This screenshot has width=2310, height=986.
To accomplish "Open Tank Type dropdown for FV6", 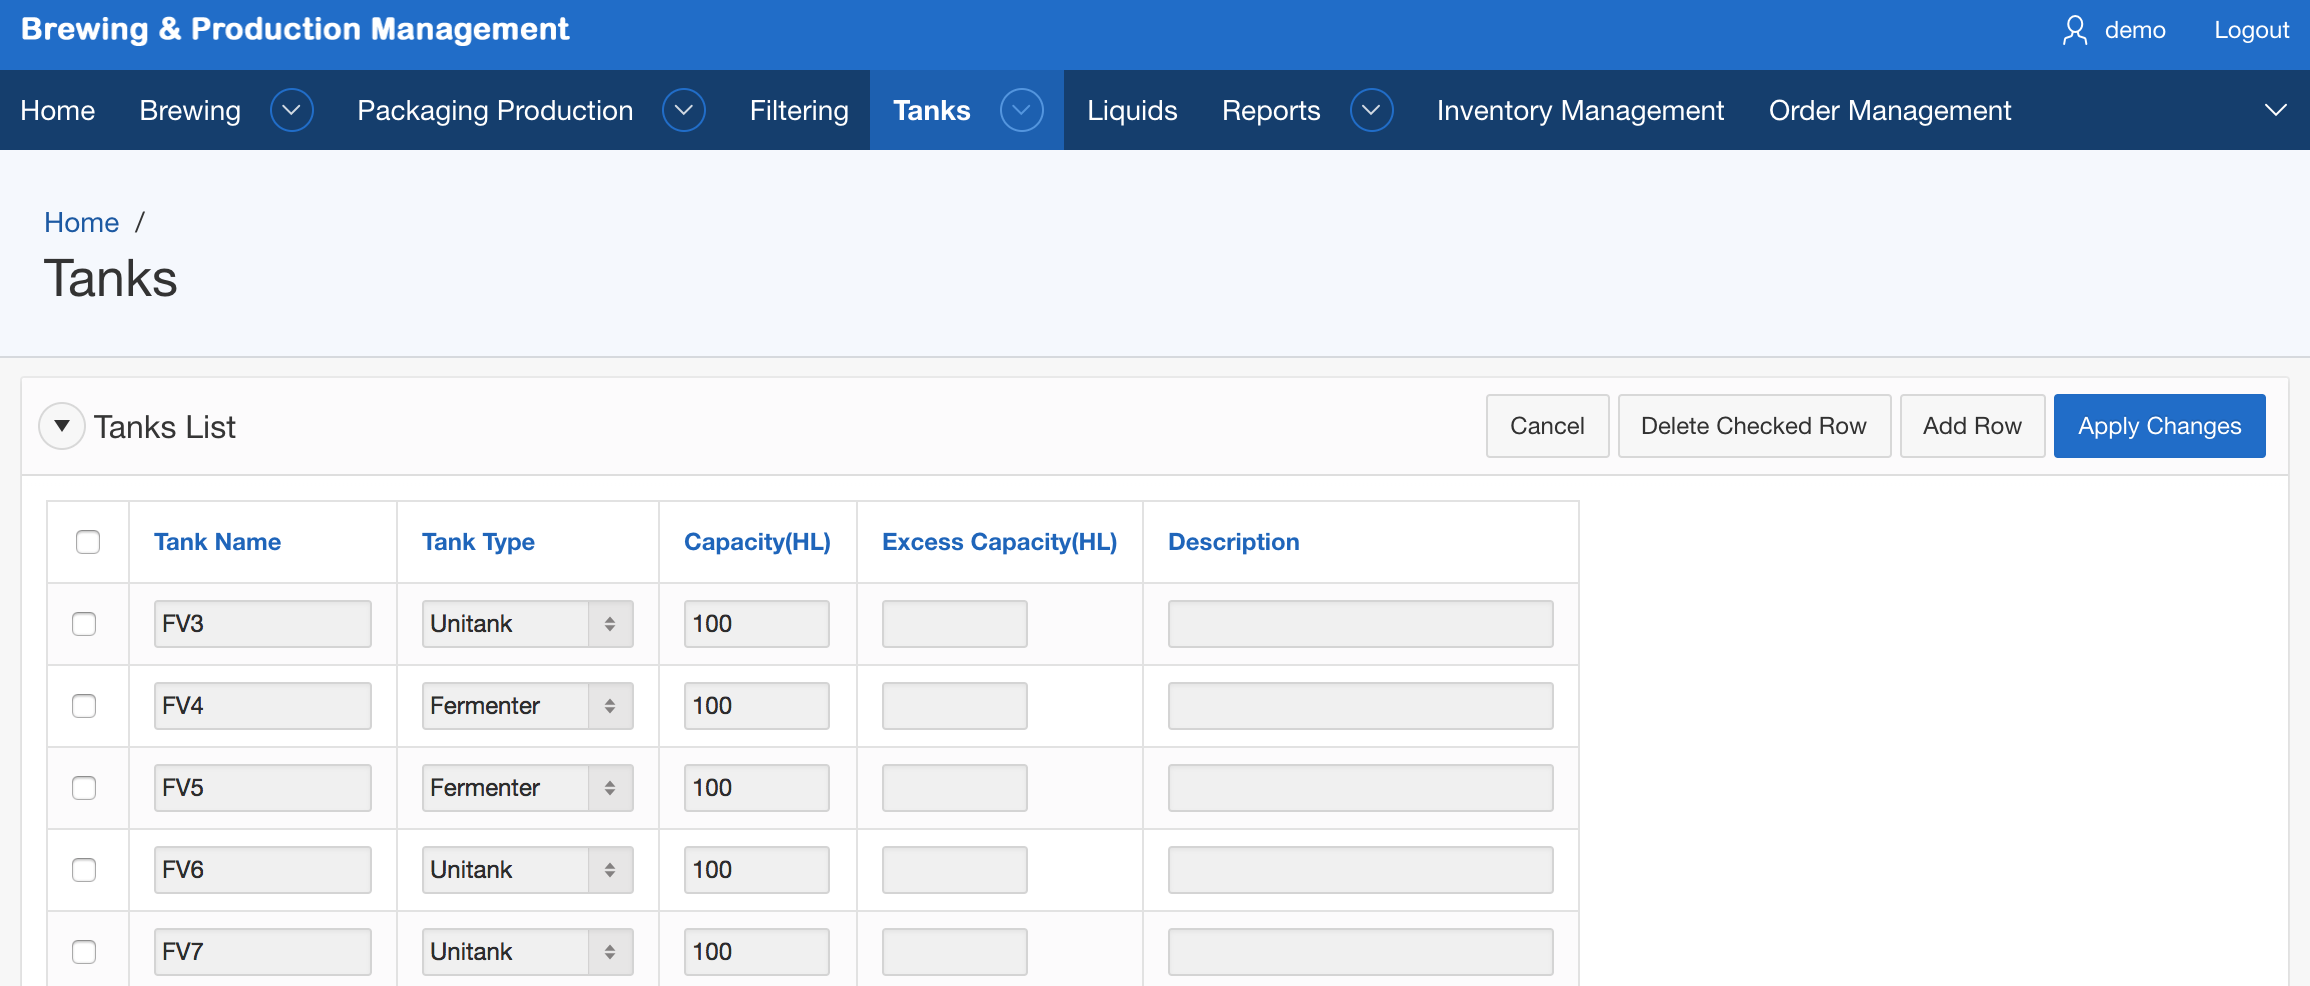I will tap(527, 870).
